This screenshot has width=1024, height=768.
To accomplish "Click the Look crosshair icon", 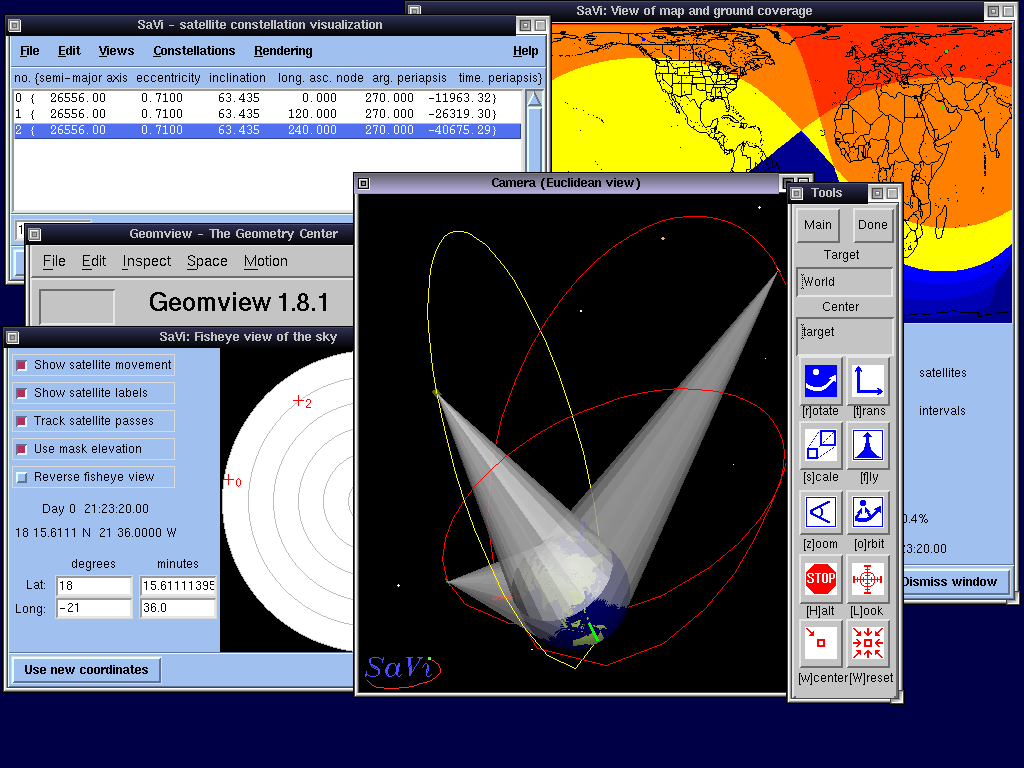I will click(868, 578).
